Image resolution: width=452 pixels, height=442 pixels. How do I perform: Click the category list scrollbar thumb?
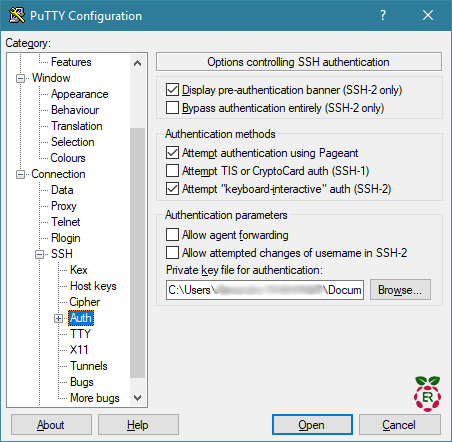click(x=137, y=253)
